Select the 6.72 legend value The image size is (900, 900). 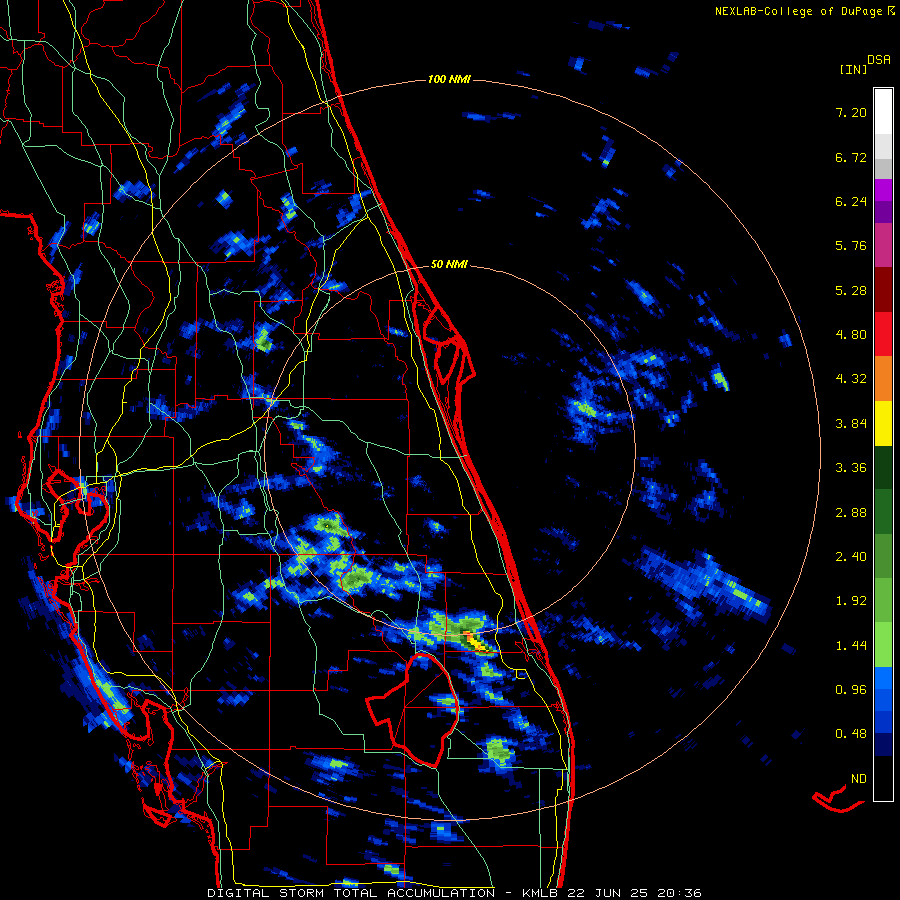[x=851, y=157]
